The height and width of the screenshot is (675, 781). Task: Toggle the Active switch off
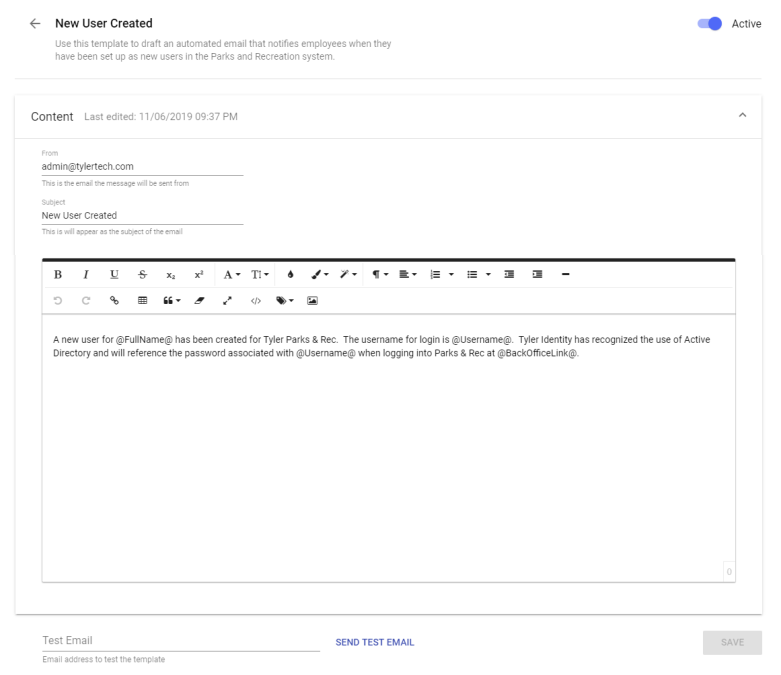coord(711,24)
